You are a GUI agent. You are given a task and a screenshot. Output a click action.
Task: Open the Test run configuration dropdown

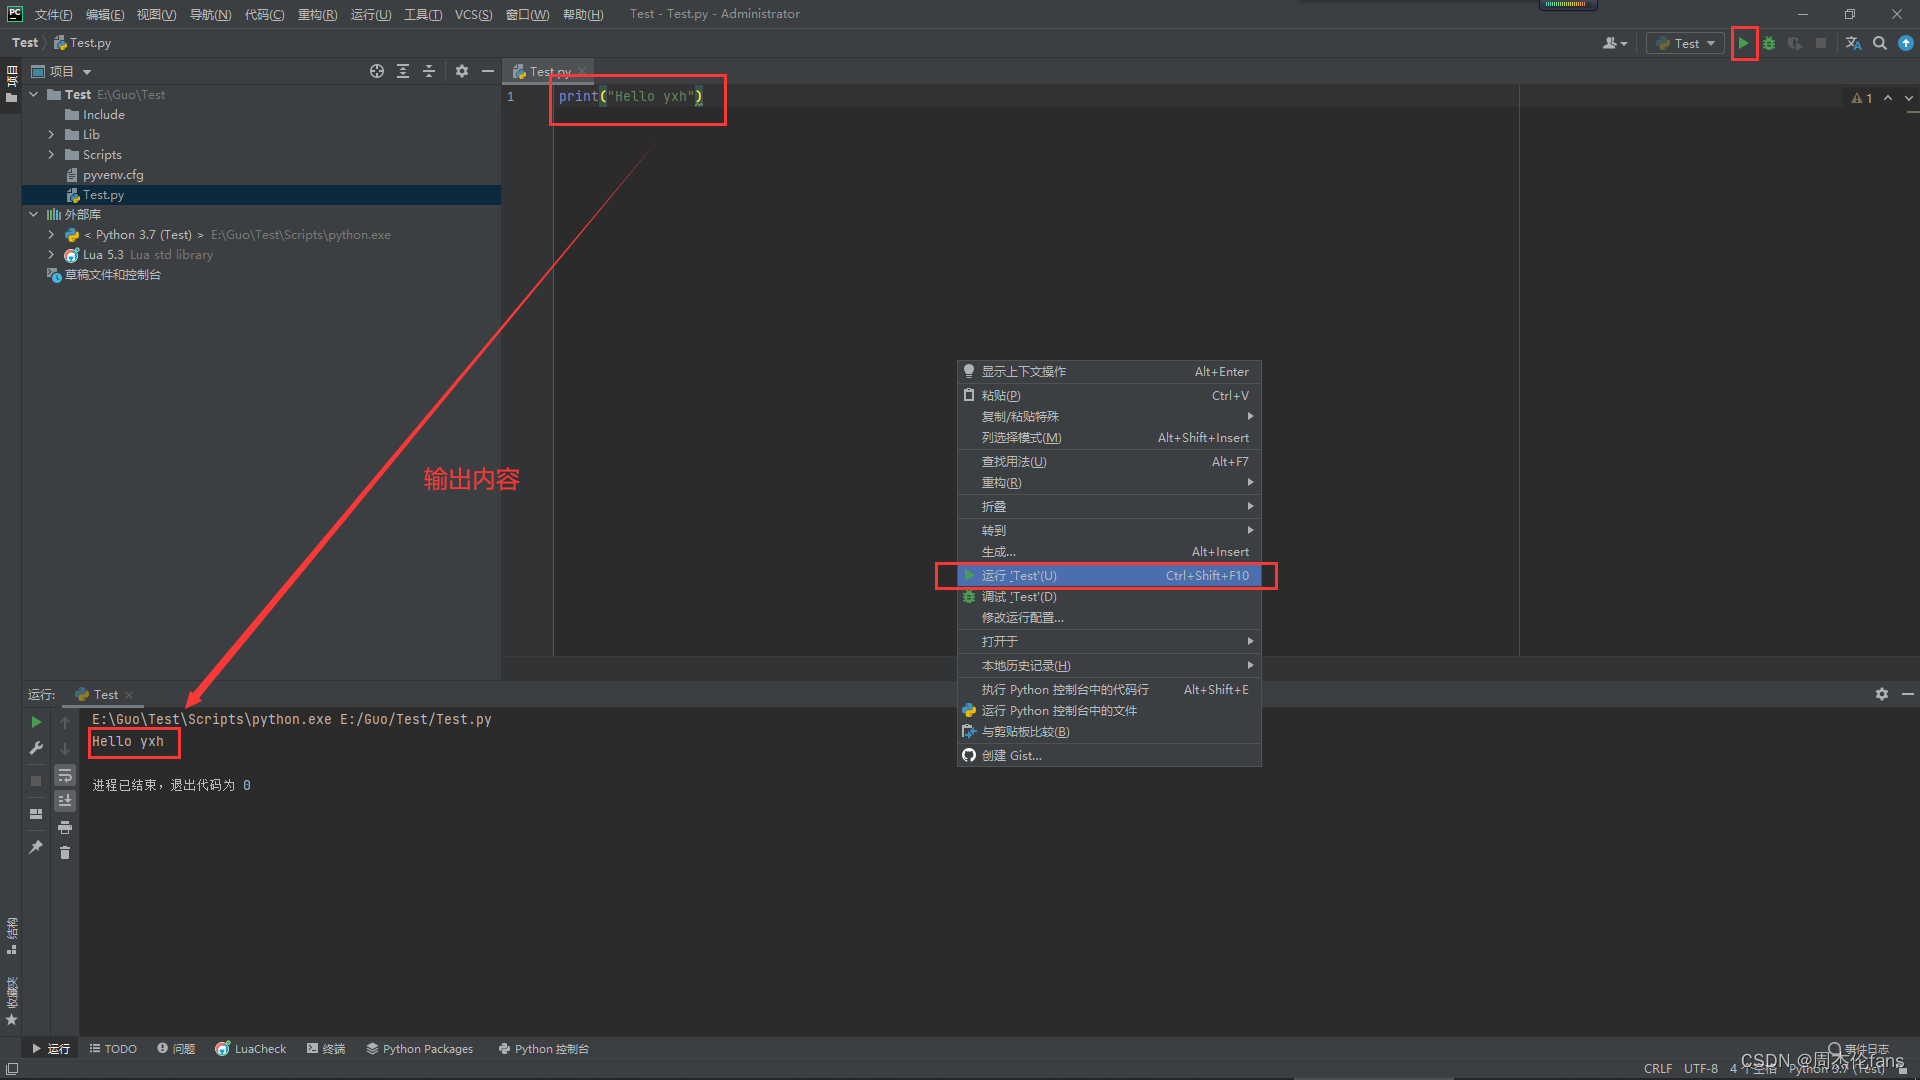1686,43
